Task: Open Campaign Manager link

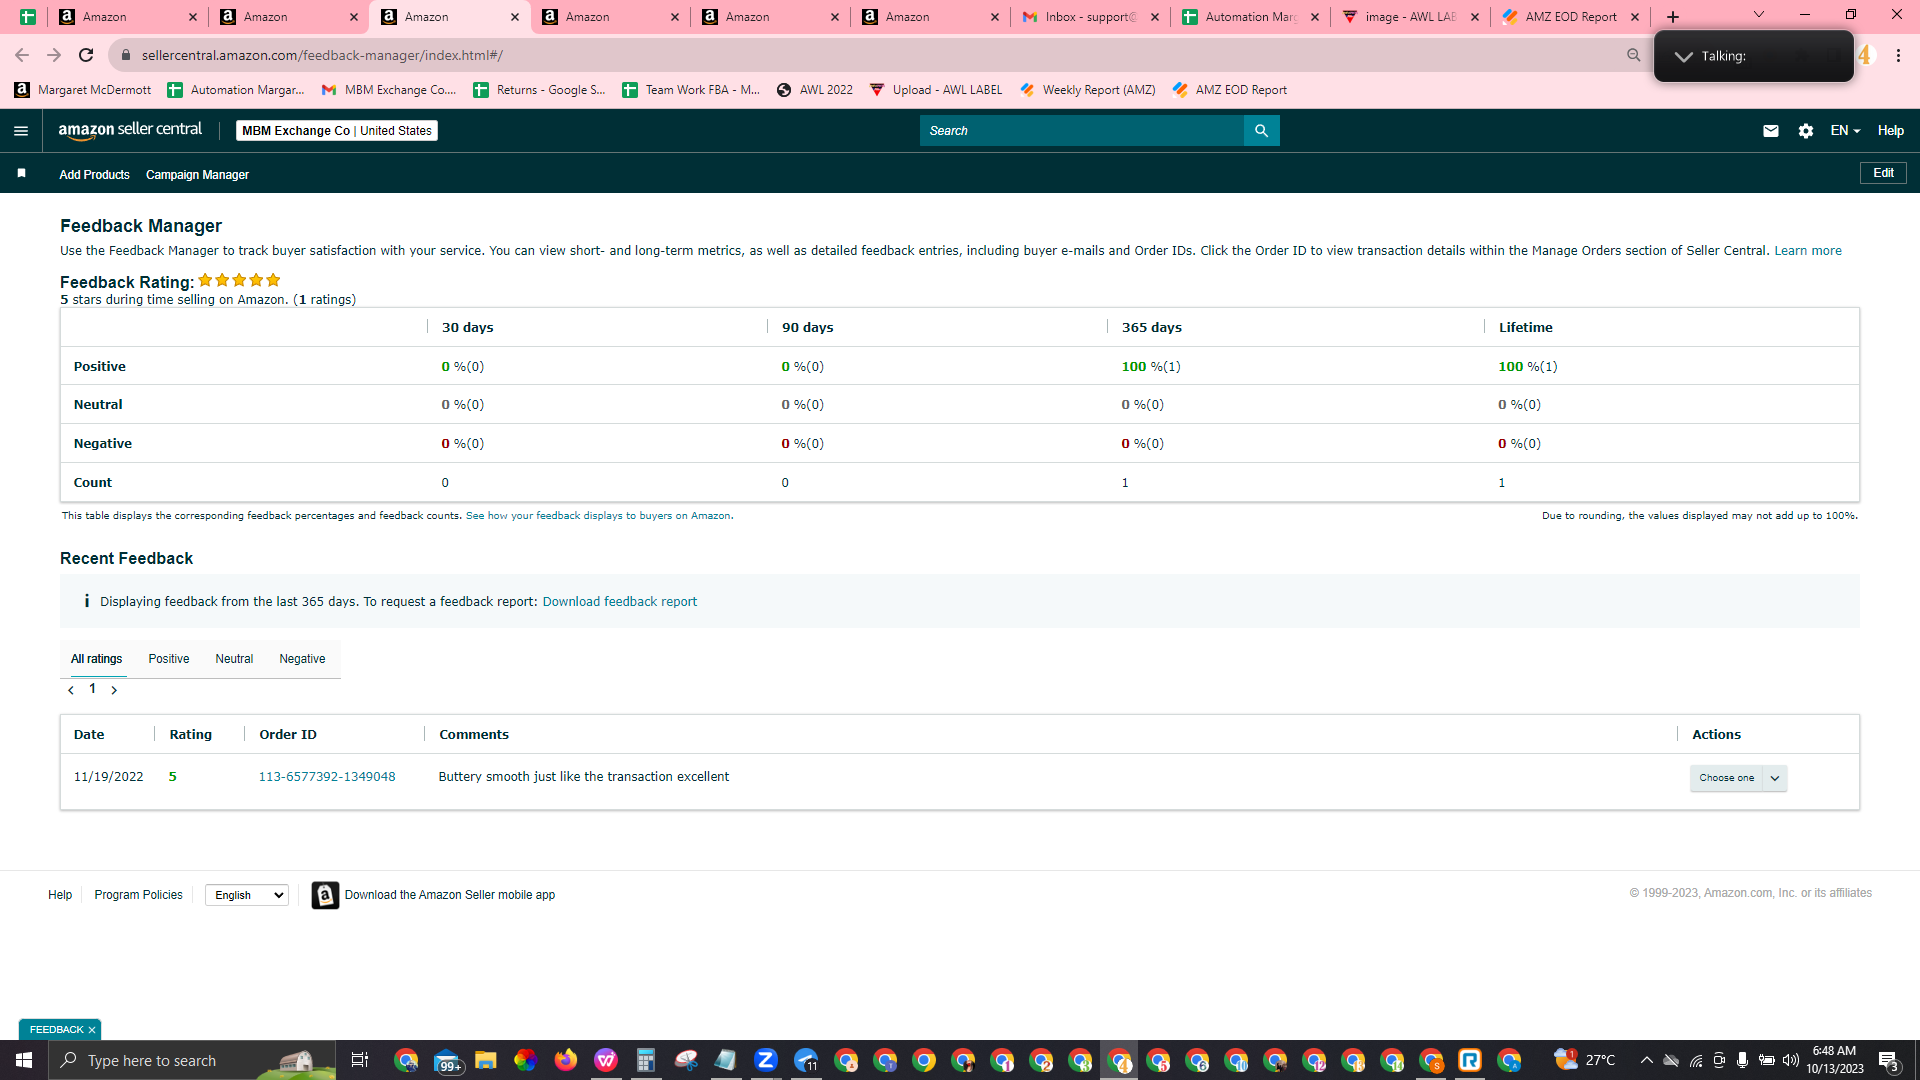Action: (197, 175)
